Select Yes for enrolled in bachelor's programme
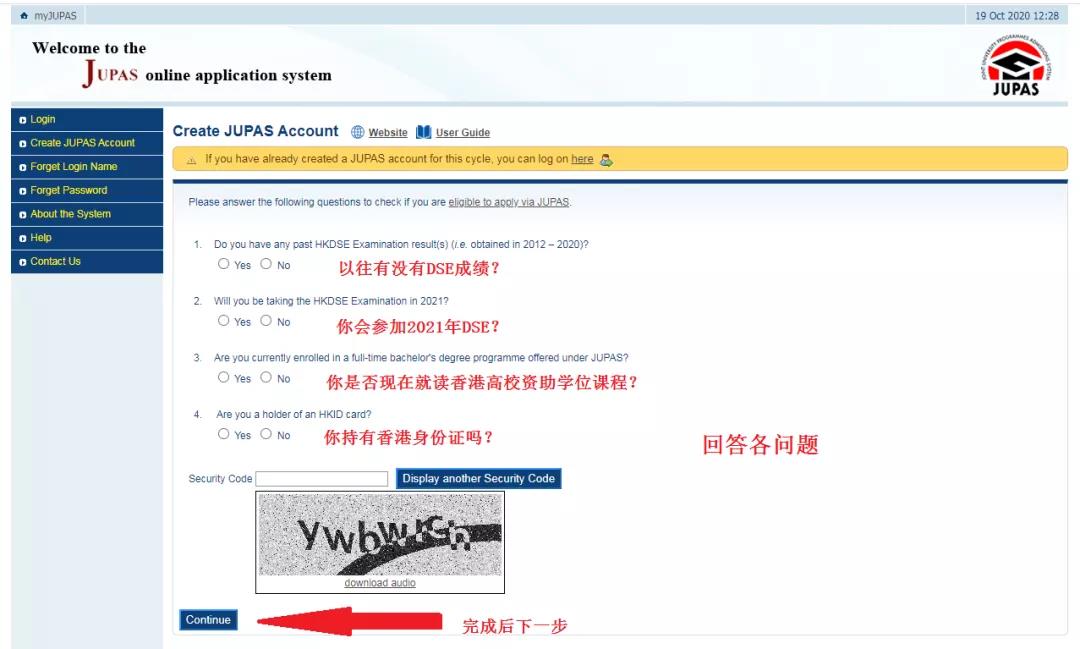This screenshot has width=1080, height=649. click(223, 377)
